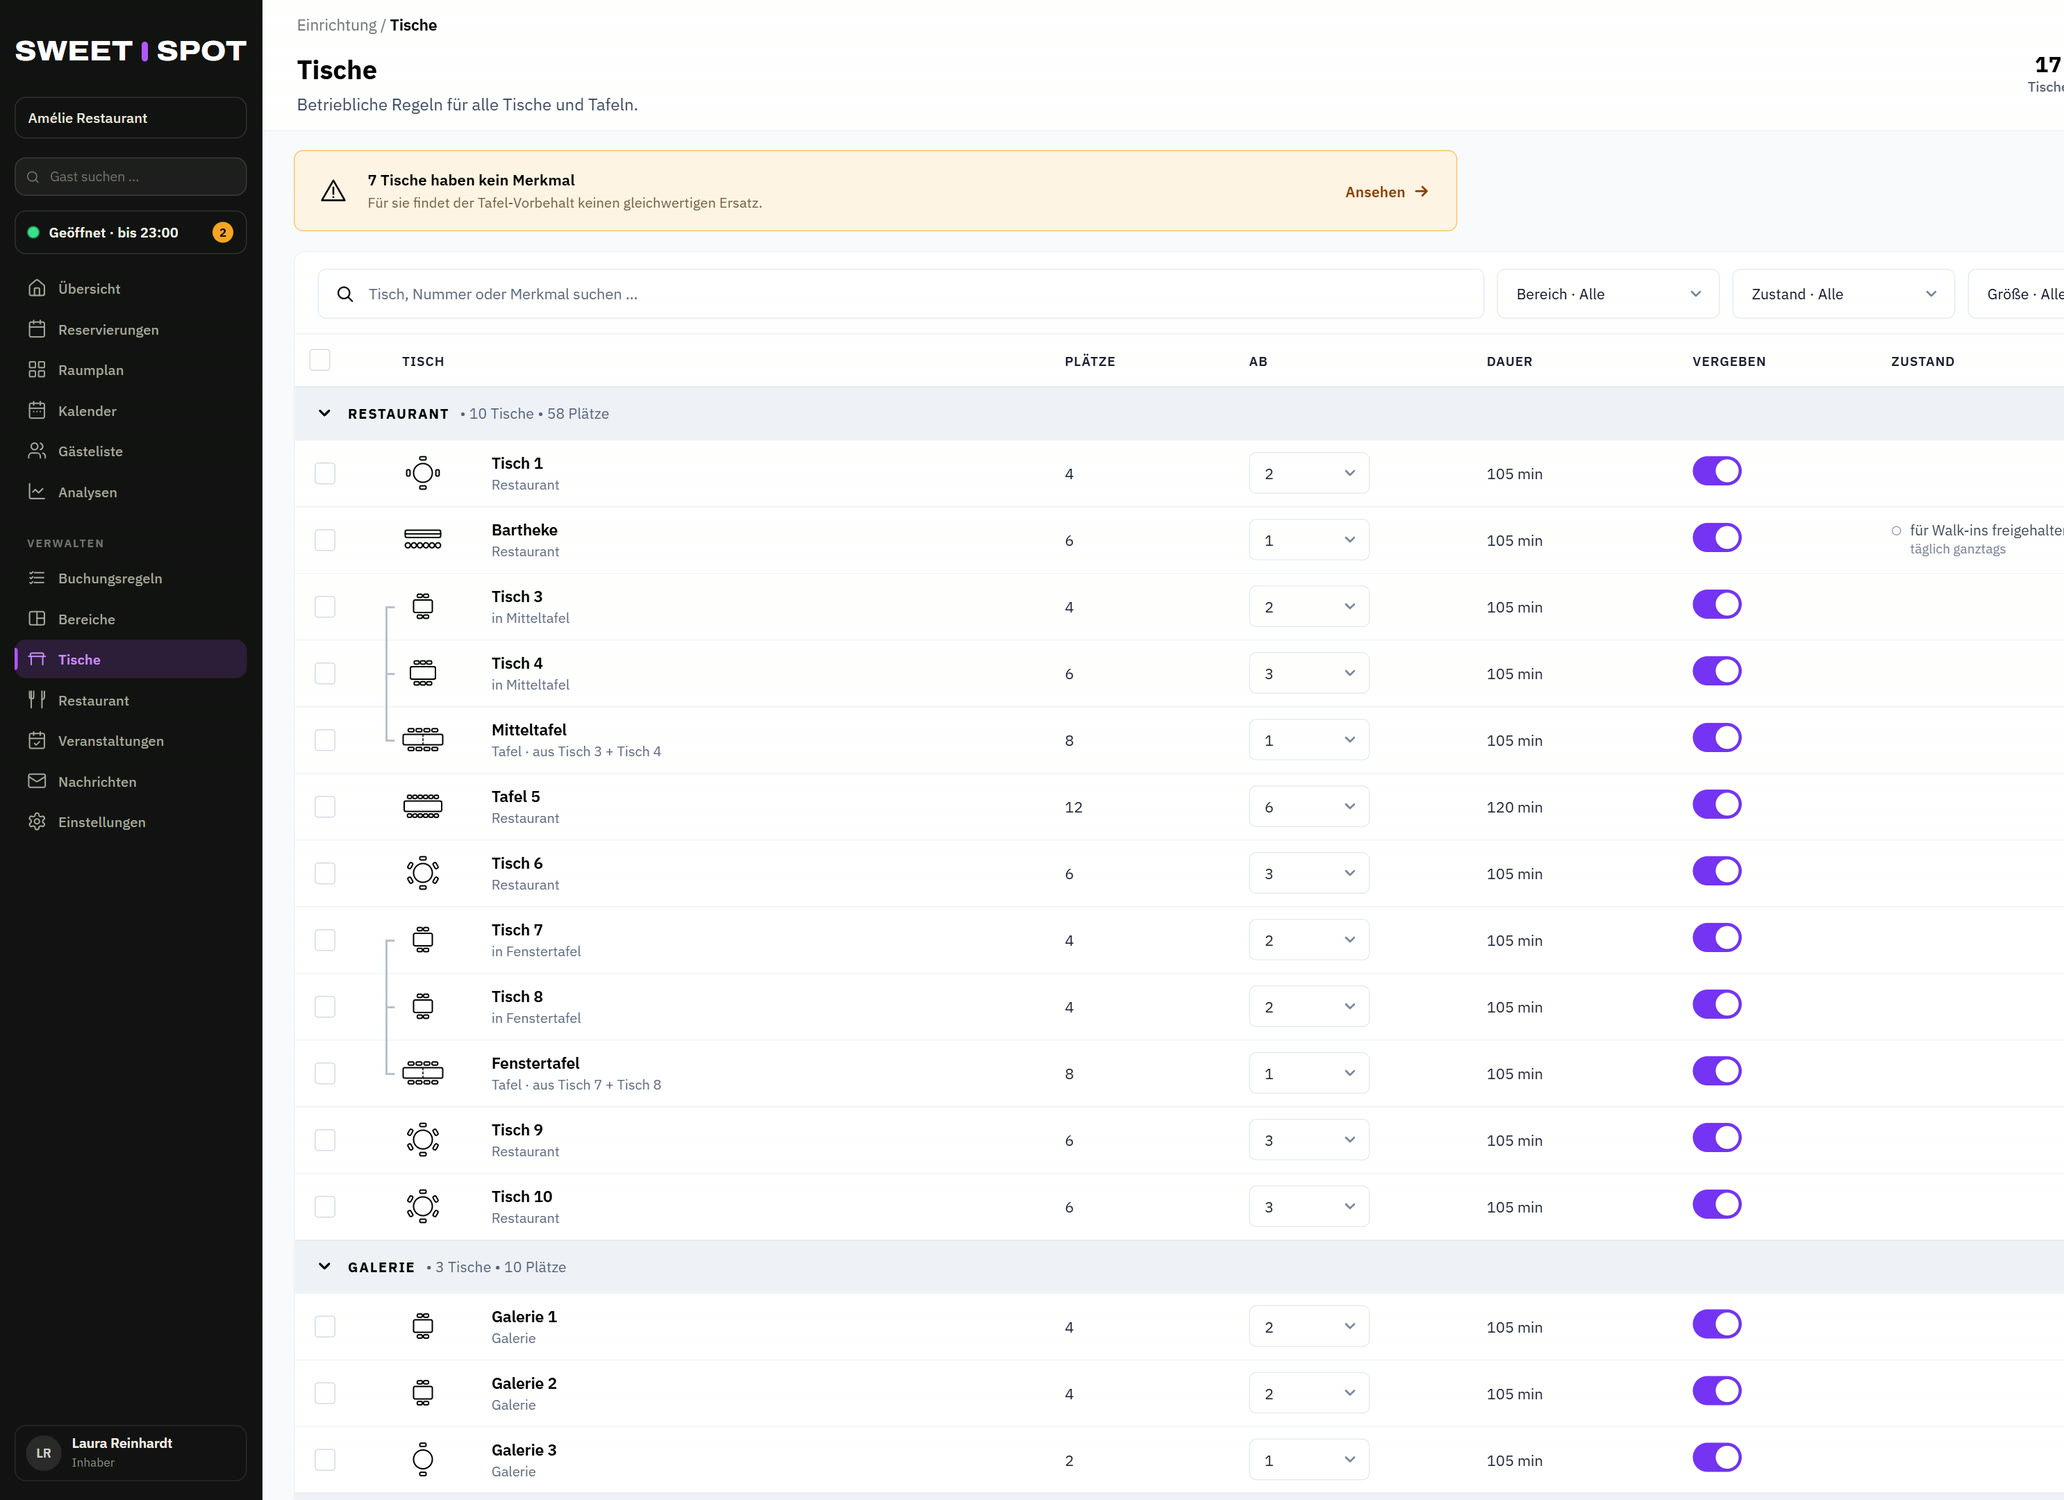This screenshot has height=1500, width=2064.
Task: Click the two-seat table icon of Galerie 3
Action: tap(423, 1460)
